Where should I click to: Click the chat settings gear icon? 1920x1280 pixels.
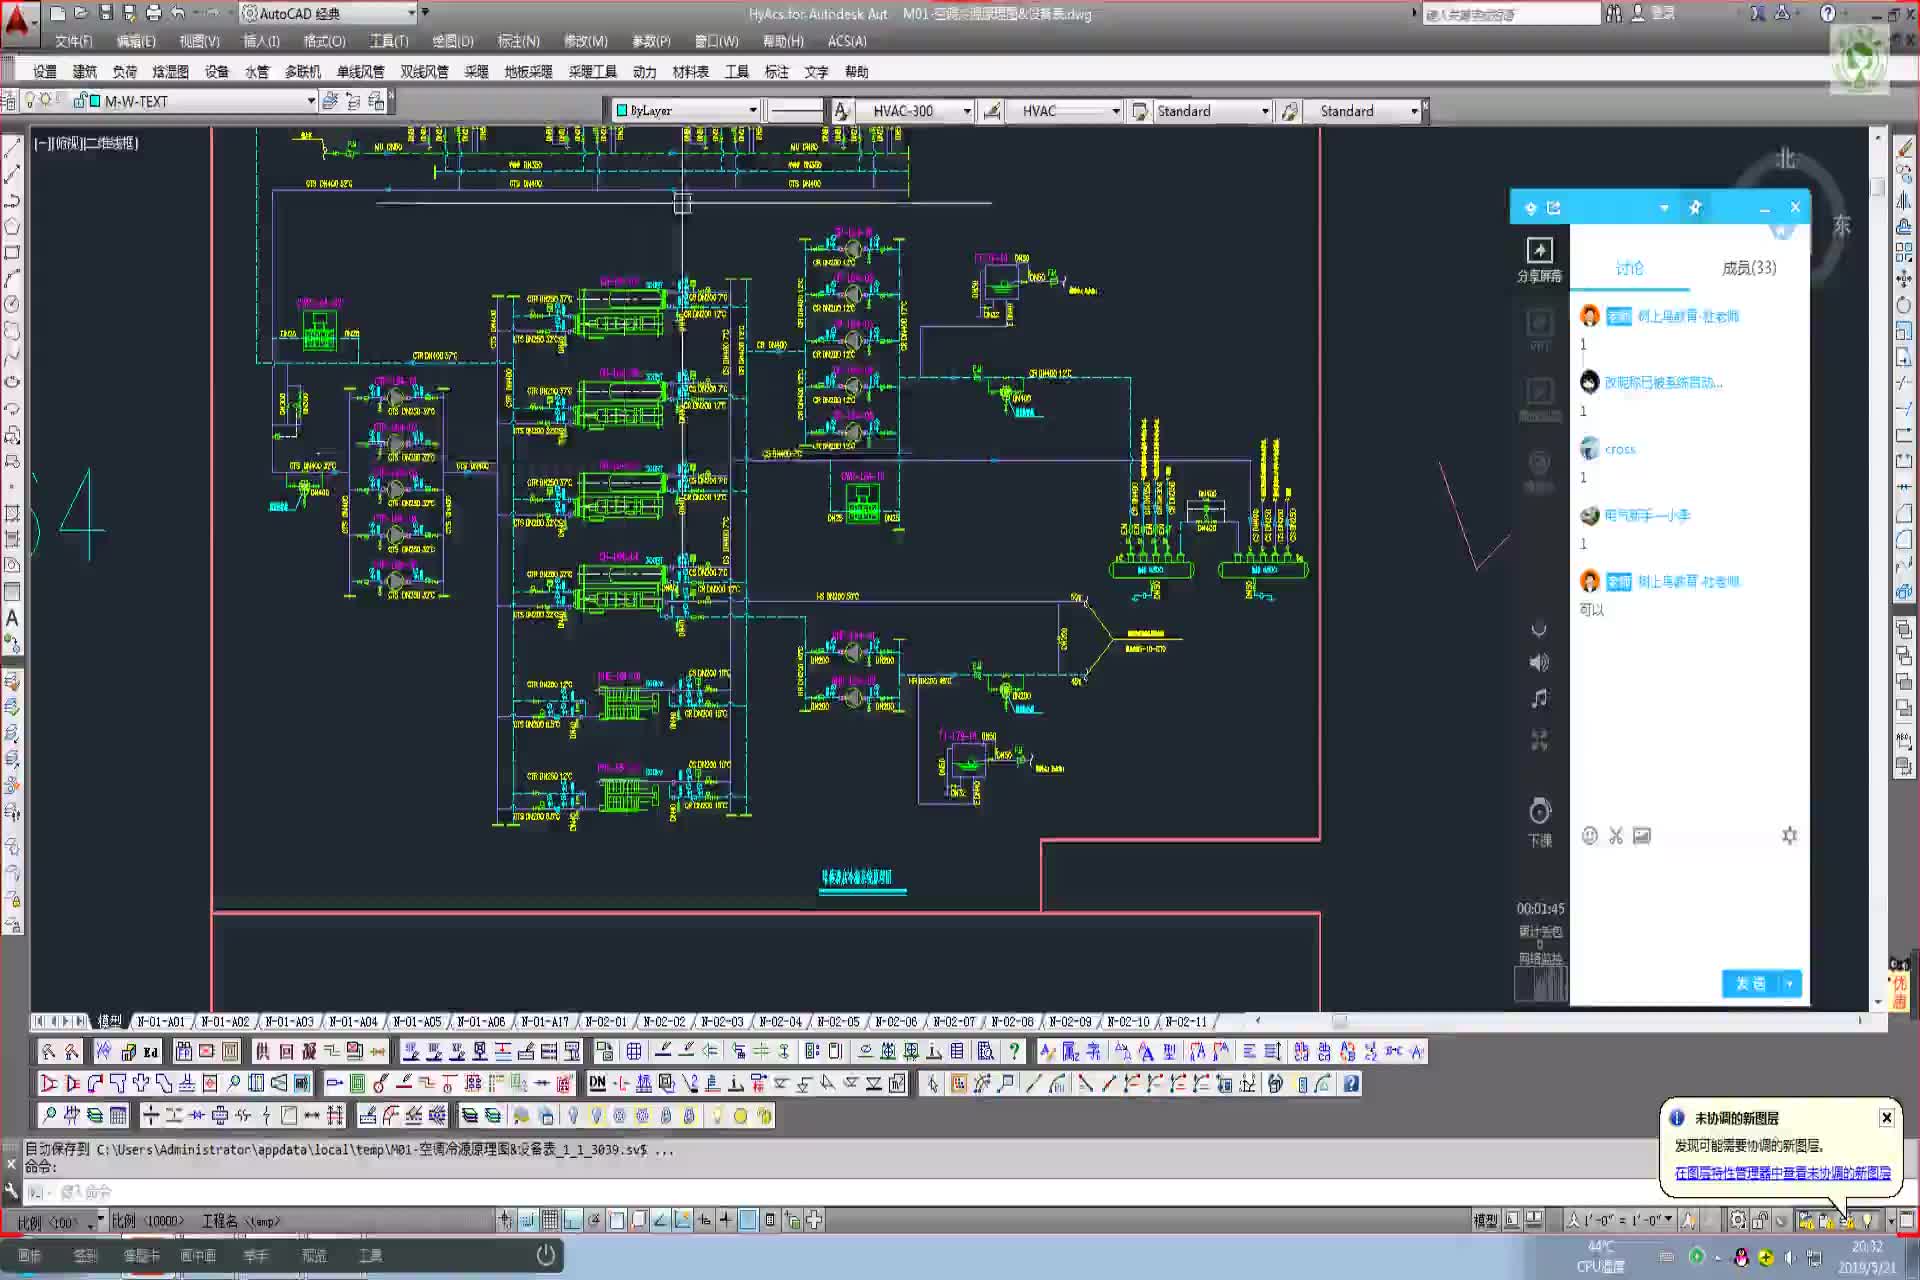(x=1789, y=835)
